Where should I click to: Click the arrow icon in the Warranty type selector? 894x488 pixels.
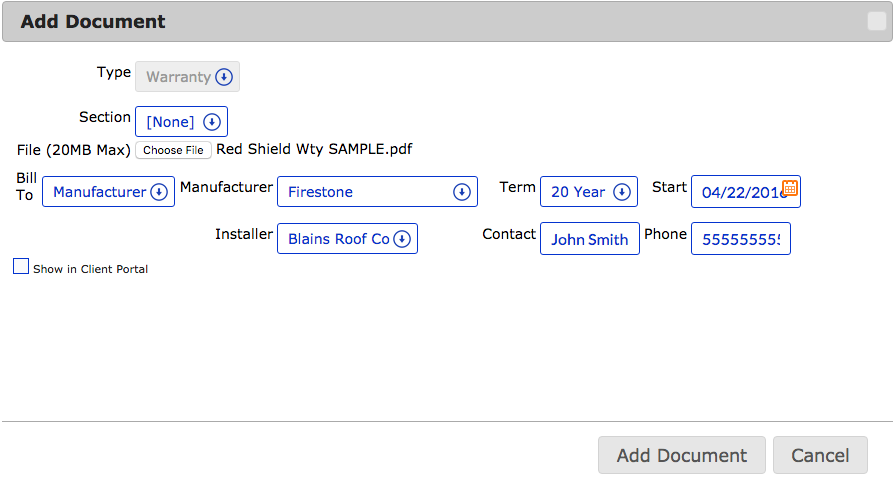point(224,77)
